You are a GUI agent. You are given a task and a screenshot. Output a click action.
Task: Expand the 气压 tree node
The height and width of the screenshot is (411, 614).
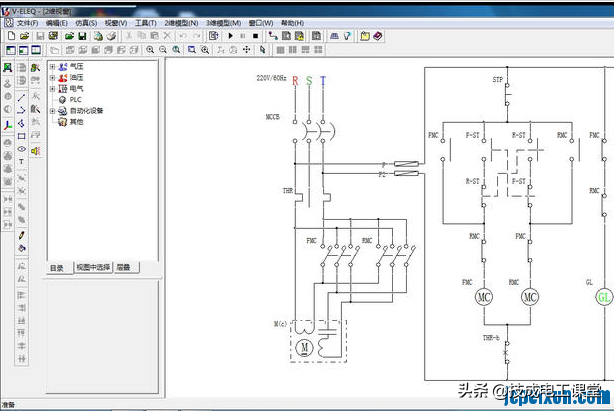(x=52, y=67)
